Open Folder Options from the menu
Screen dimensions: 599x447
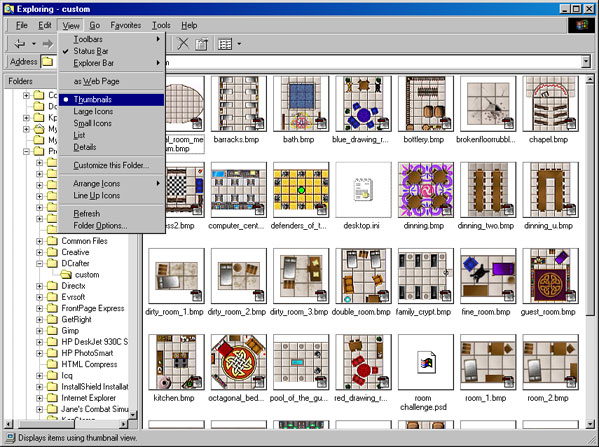112,226
